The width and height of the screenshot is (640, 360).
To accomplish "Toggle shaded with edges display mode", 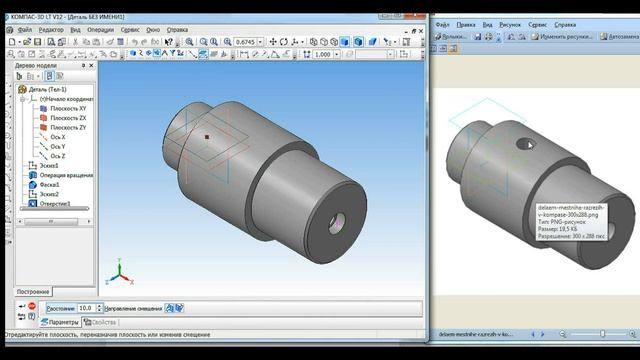I will [x=358, y=42].
